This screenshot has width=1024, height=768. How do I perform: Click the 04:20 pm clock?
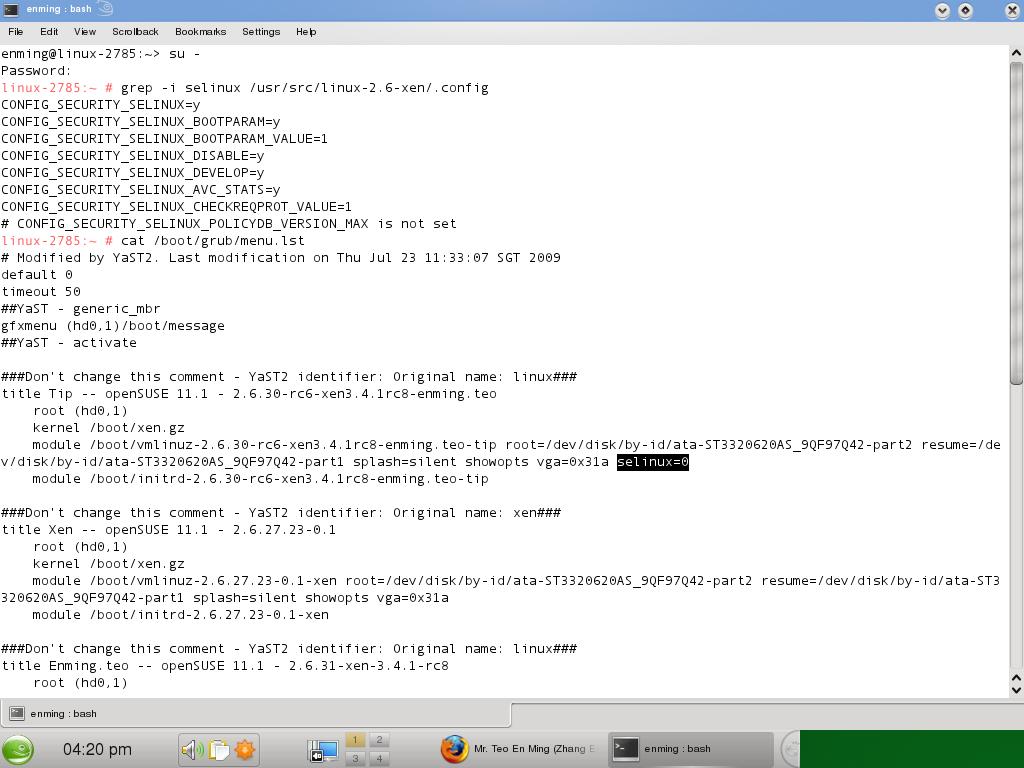click(x=97, y=750)
